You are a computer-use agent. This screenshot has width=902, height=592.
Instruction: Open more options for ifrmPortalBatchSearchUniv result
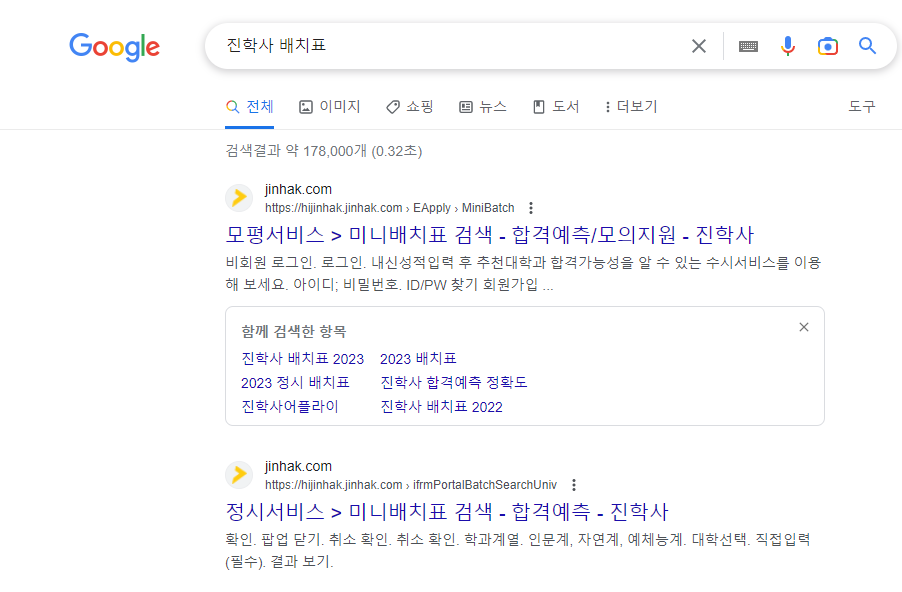click(x=574, y=484)
